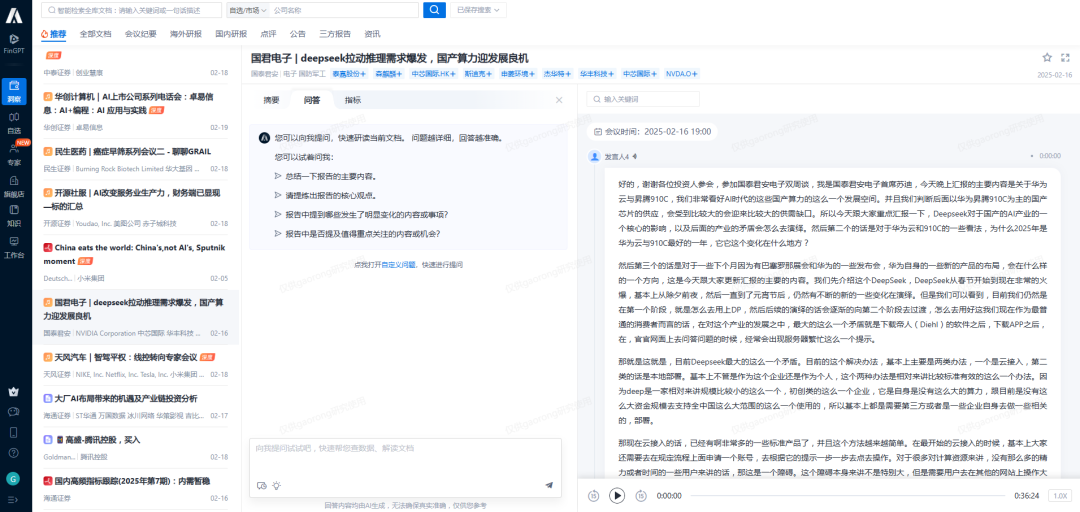
Task: Ask 请提炼出报告的核心观点
Action: pos(331,195)
